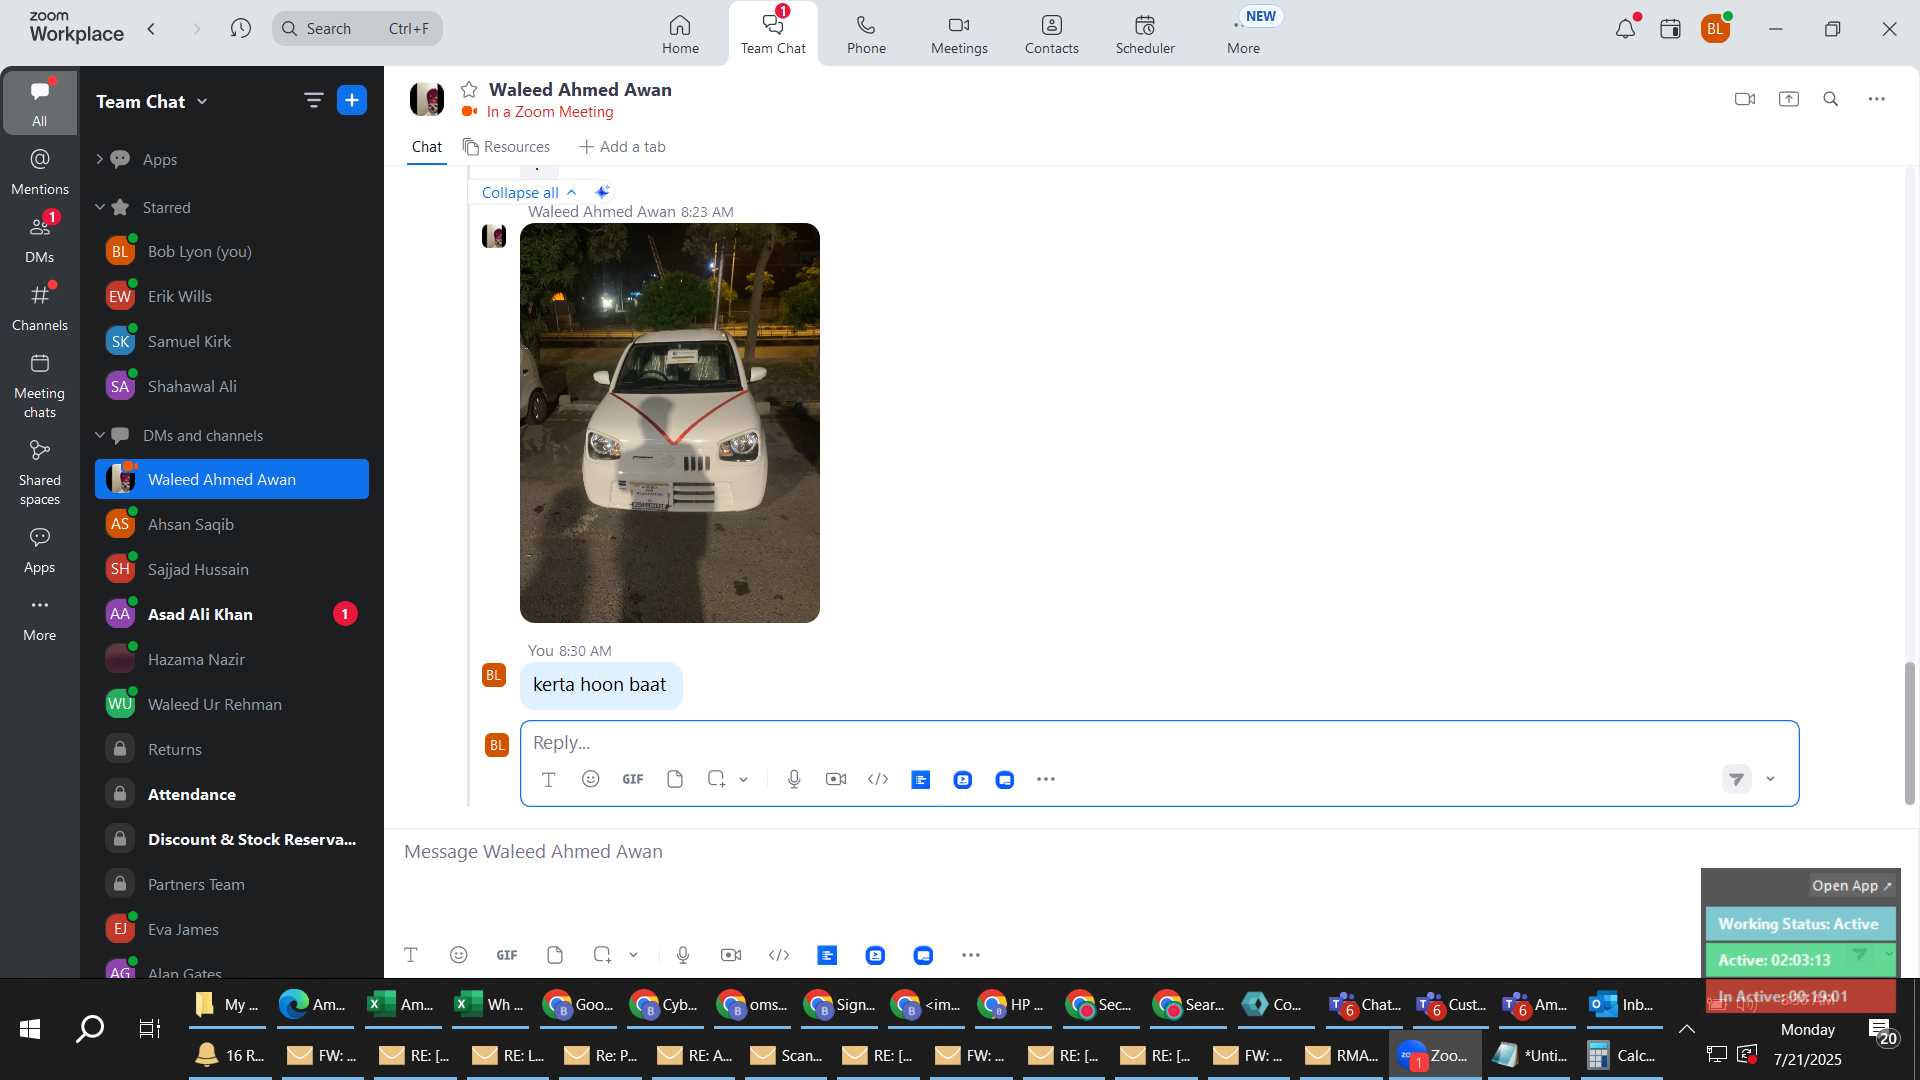This screenshot has height=1080, width=1920.
Task: Click the chat vertical scrollbar
Action: pyautogui.click(x=1909, y=733)
